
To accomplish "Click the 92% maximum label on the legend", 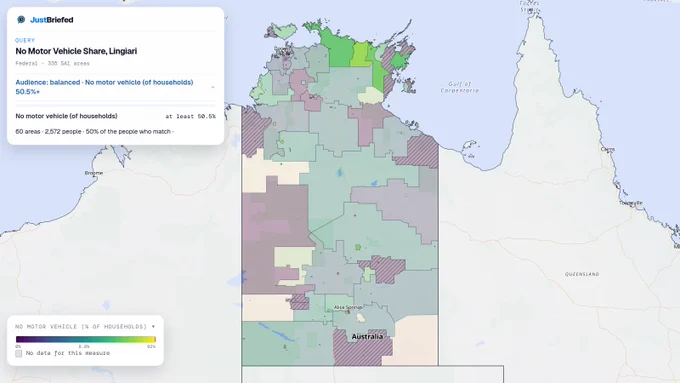I will pyautogui.click(x=151, y=347).
